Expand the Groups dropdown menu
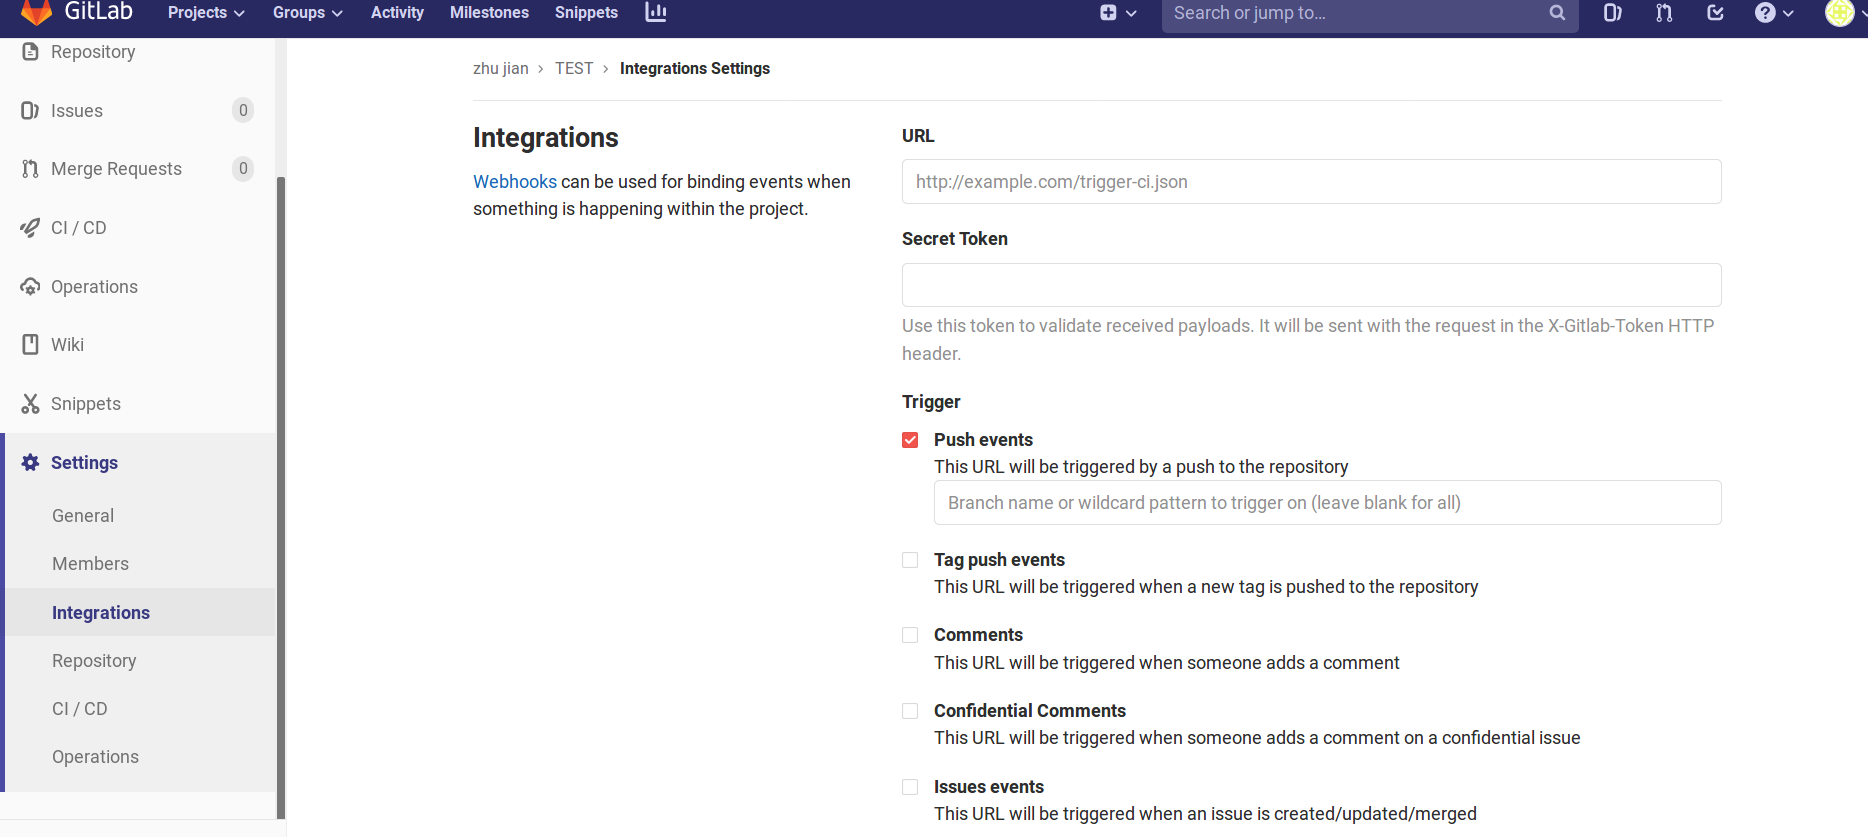The height and width of the screenshot is (837, 1868). [307, 13]
